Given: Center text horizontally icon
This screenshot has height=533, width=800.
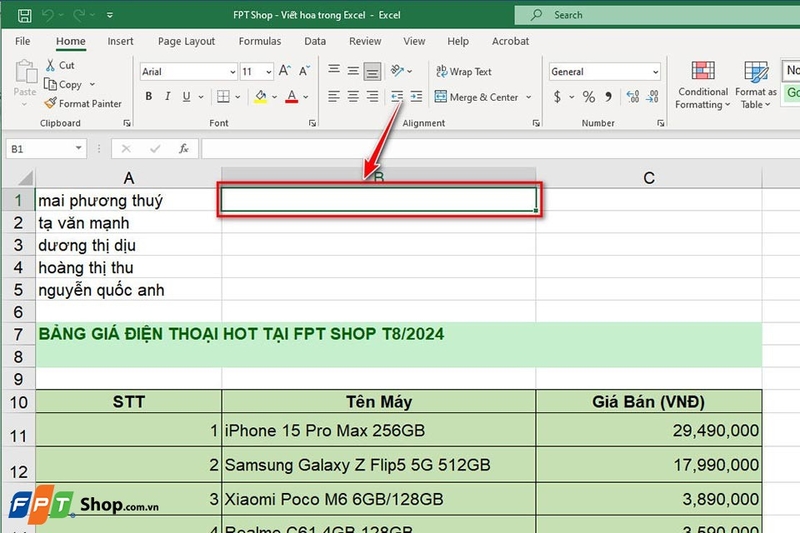Looking at the screenshot, I should 353,96.
